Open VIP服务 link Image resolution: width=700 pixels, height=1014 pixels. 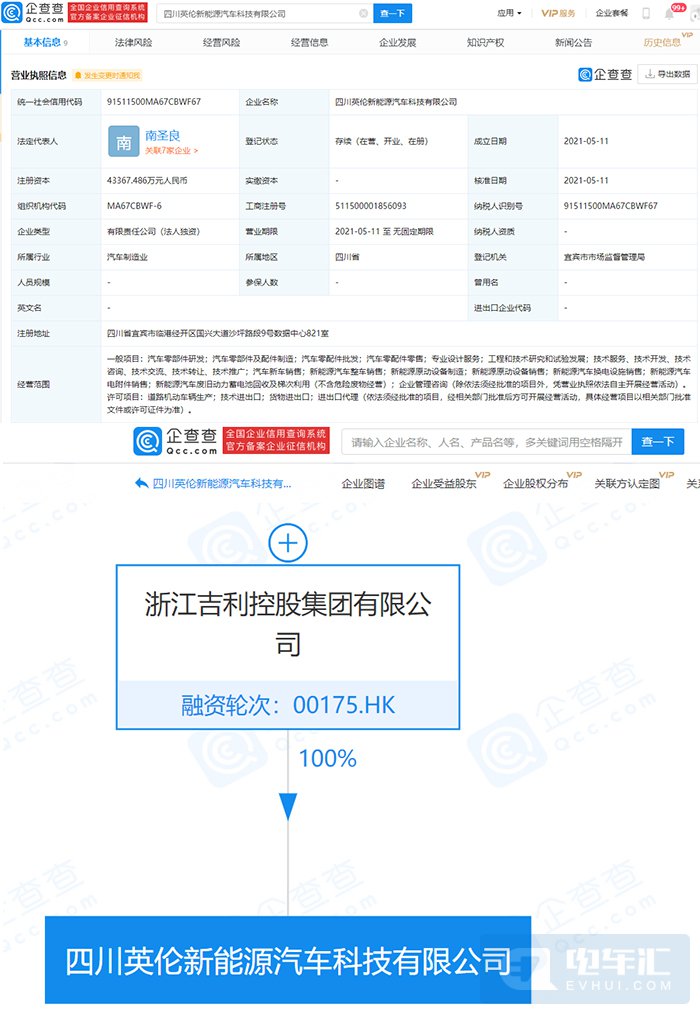tap(558, 13)
